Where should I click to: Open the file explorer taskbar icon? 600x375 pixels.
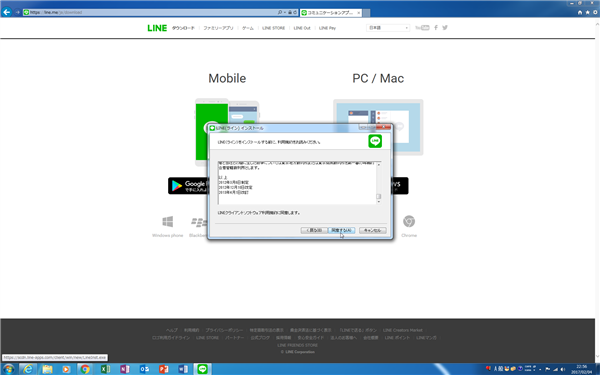coord(47,369)
